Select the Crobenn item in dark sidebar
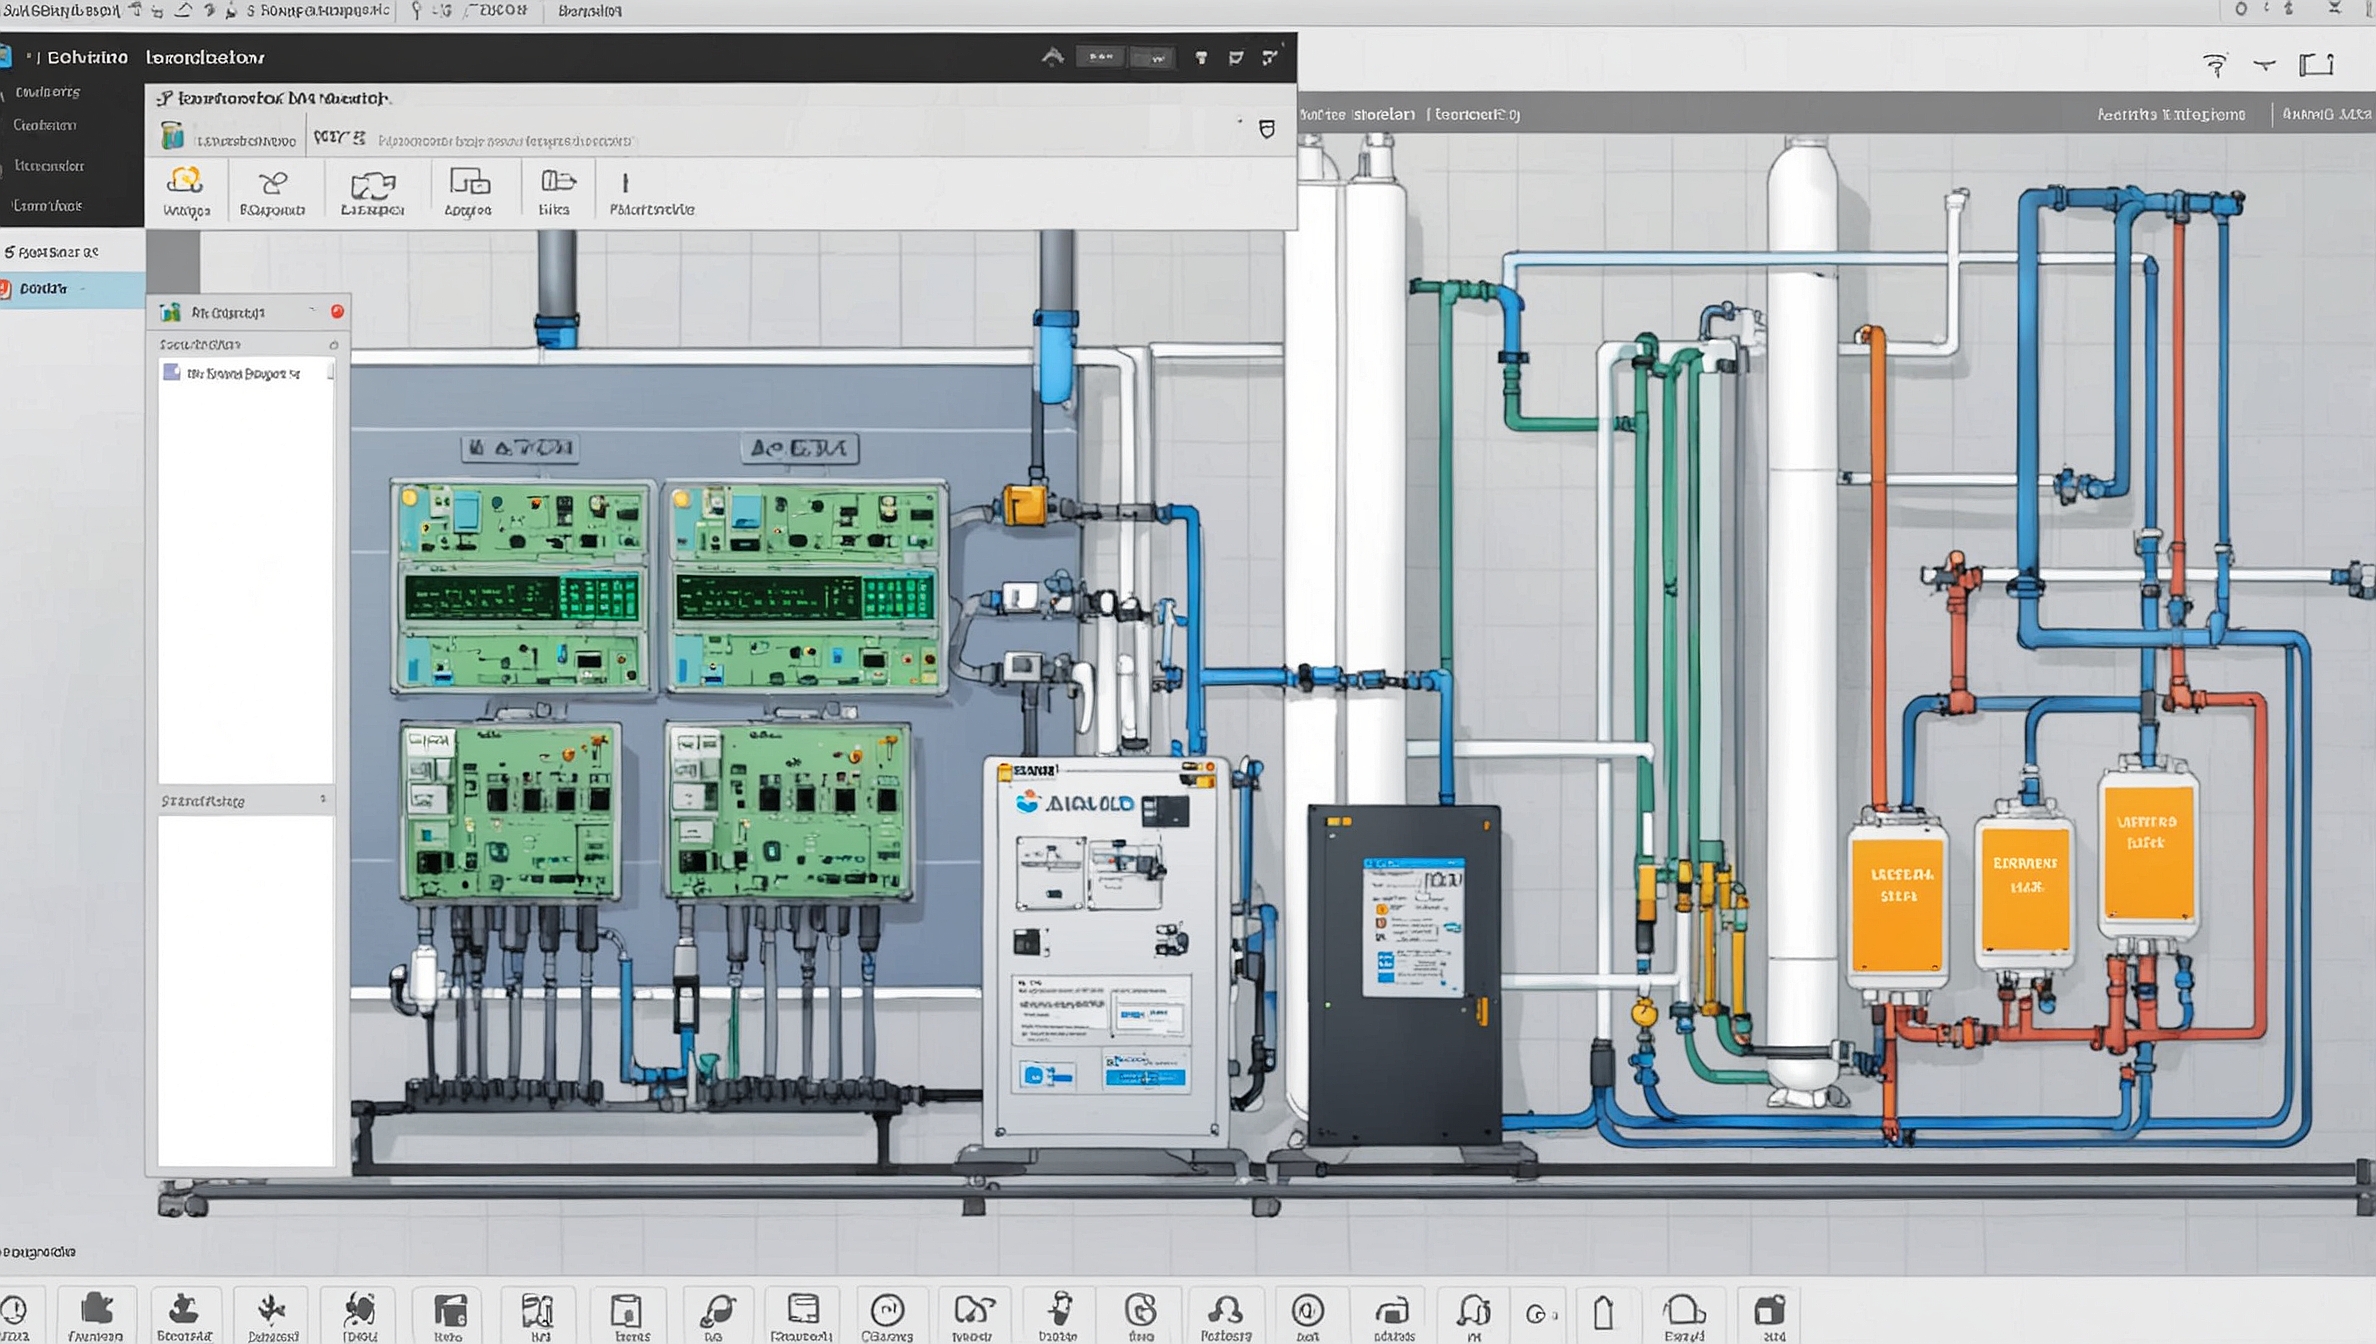Screen dimensions: 2376x1344 [45, 126]
